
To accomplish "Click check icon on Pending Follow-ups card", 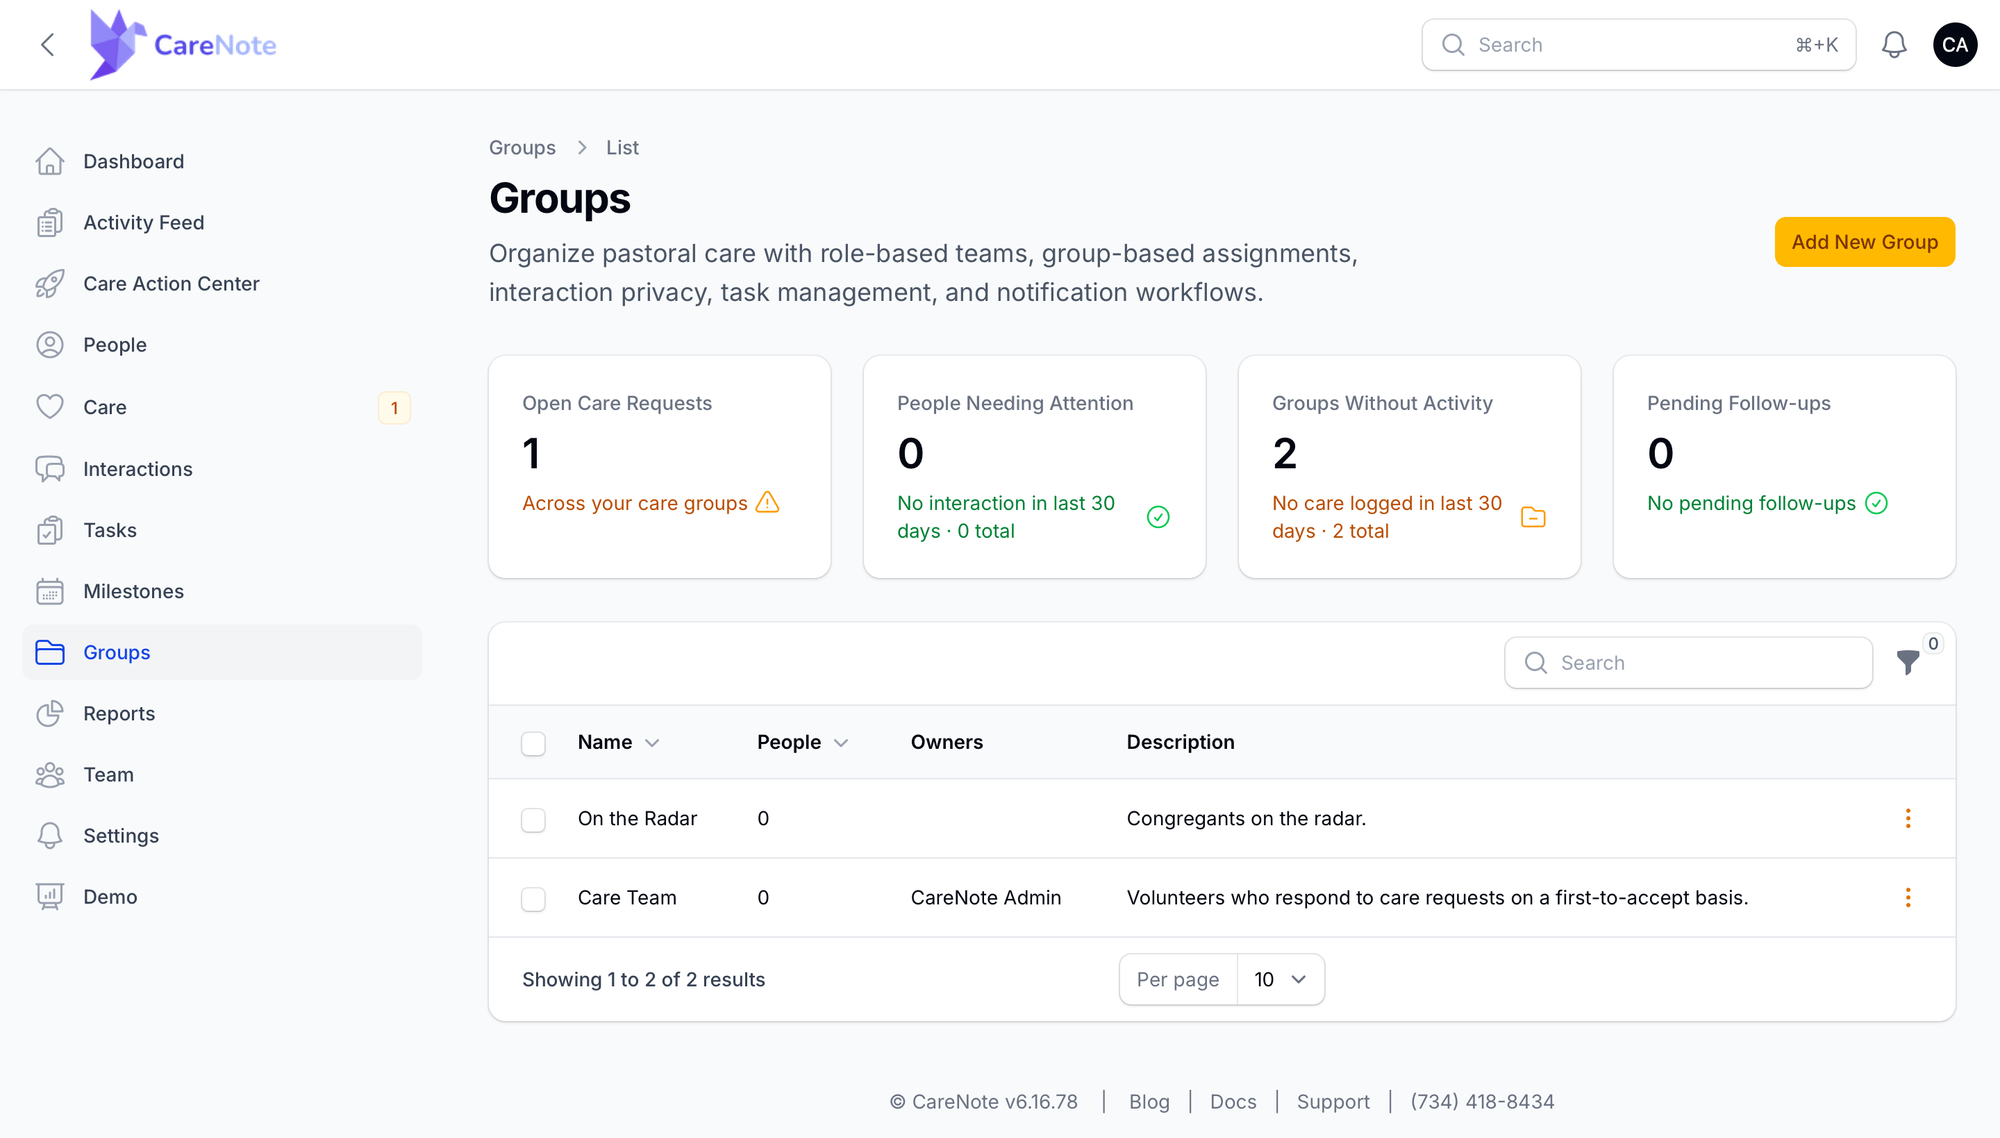I will pos(1877,503).
